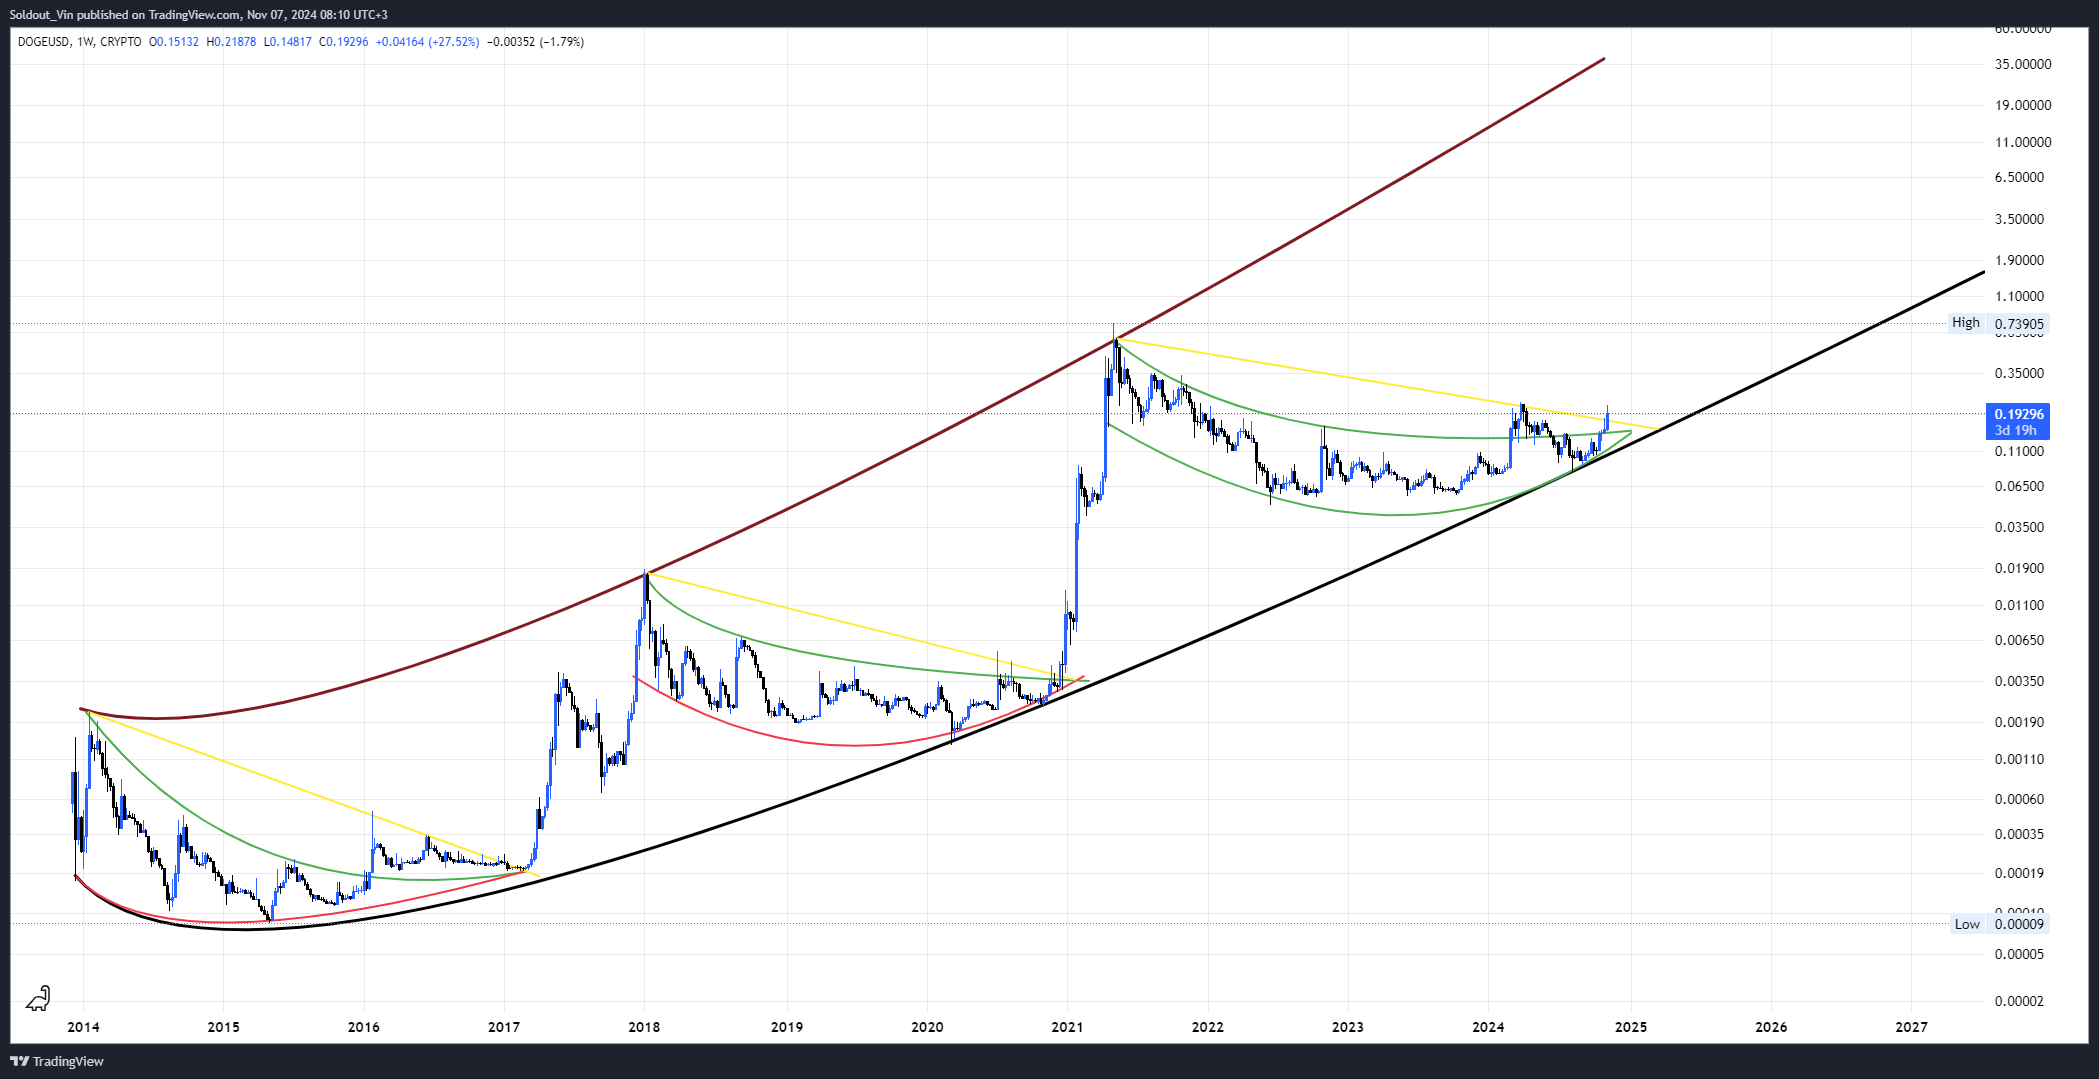Click the -0.00352 (-1.79%) value
Screen dimensions: 2099x1079
pos(535,42)
